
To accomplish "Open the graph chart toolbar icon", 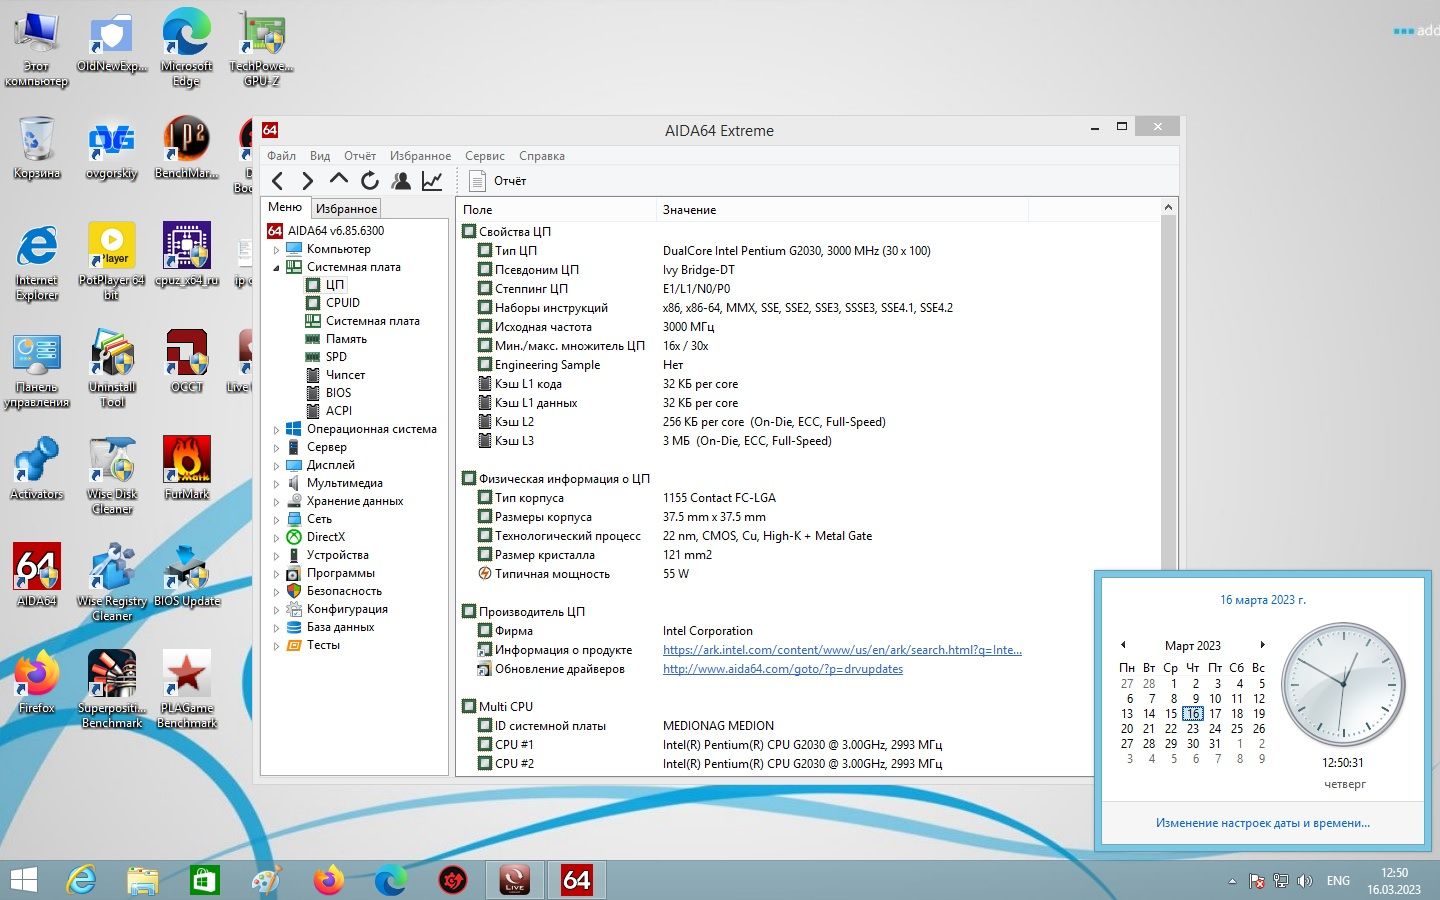I will click(x=432, y=181).
